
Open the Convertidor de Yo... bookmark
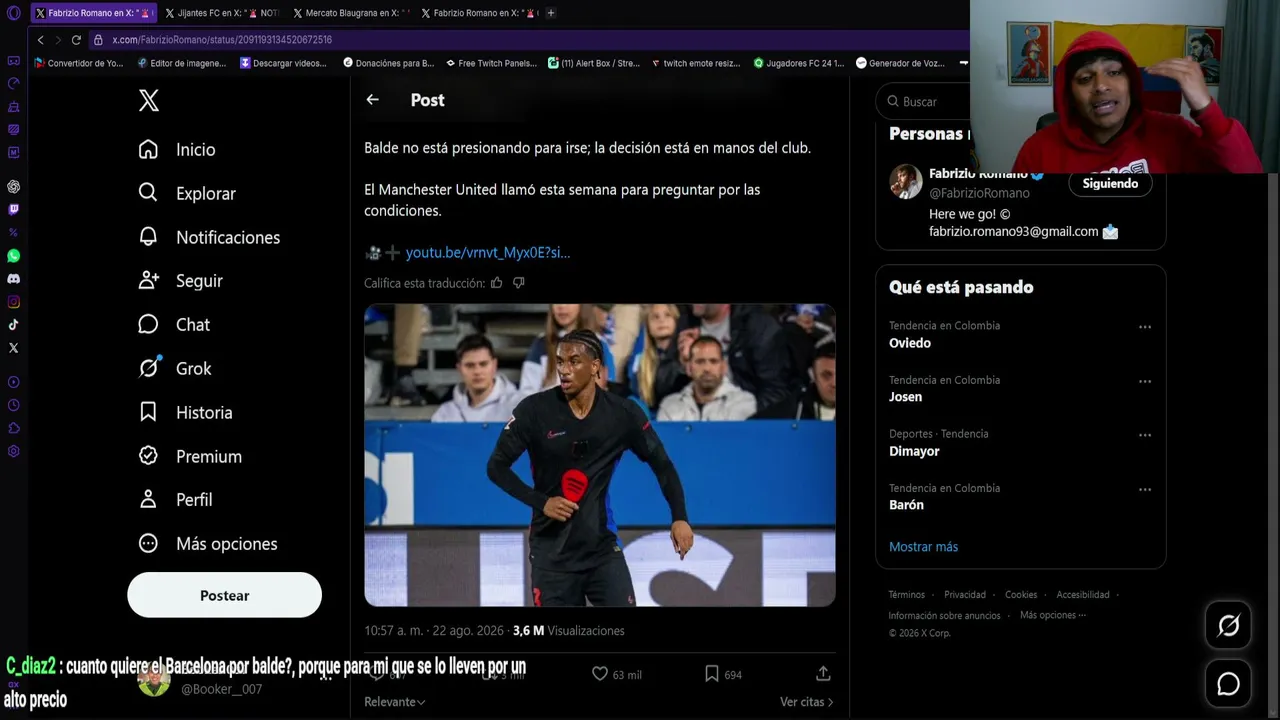click(x=79, y=63)
